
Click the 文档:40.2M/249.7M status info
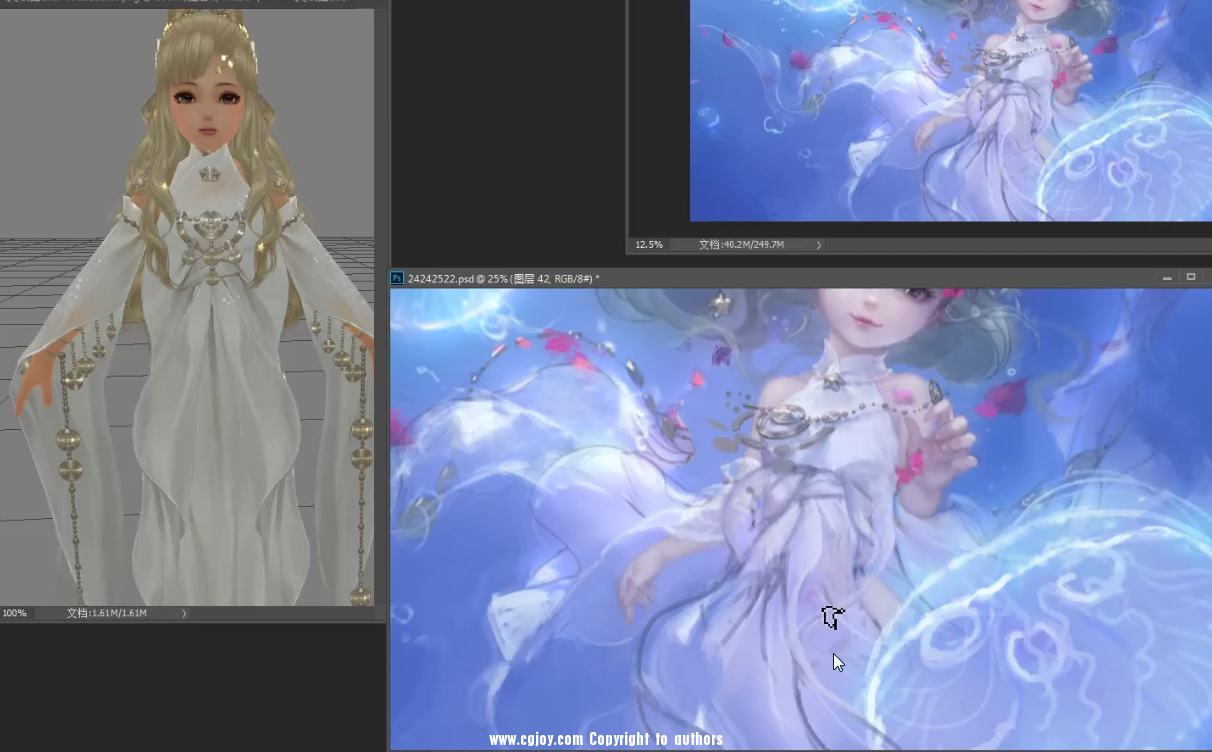[x=741, y=245]
